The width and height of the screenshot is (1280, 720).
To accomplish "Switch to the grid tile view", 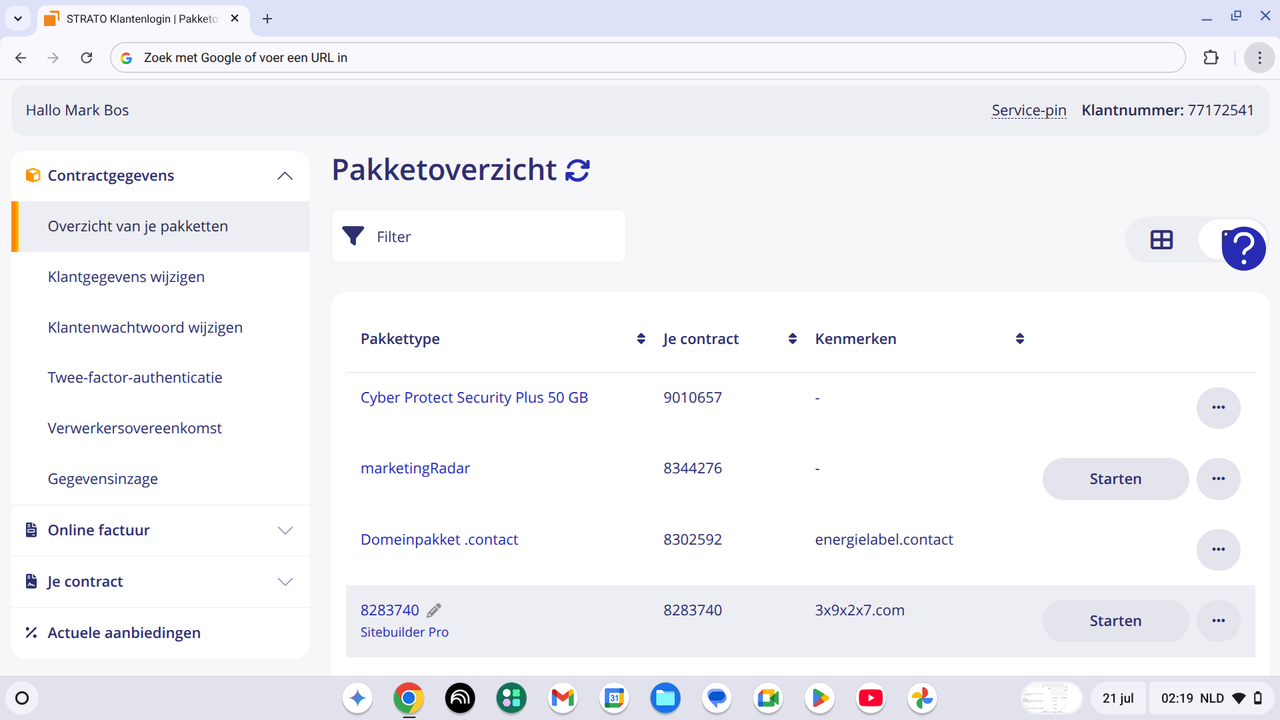I will pos(1161,240).
